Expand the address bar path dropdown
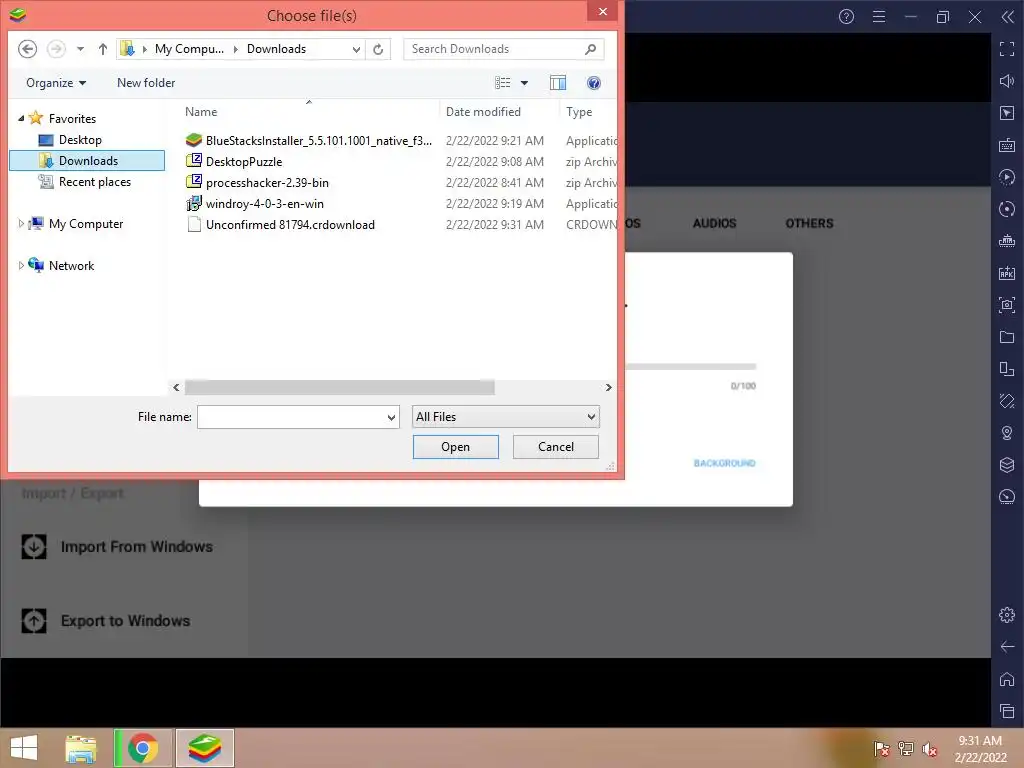Viewport: 1024px width, 768px height. (356, 50)
